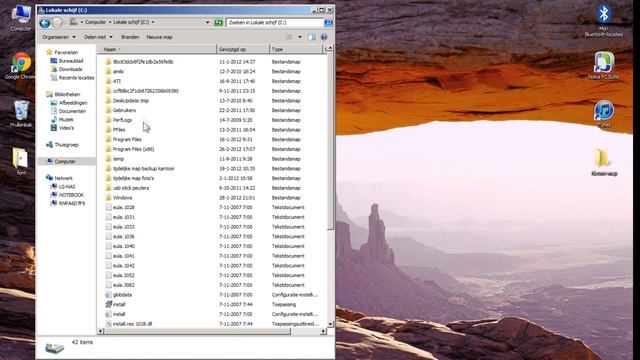Image resolution: width=640 pixels, height=360 pixels.
Task: Click the Favorieten star icon
Action: click(49, 52)
